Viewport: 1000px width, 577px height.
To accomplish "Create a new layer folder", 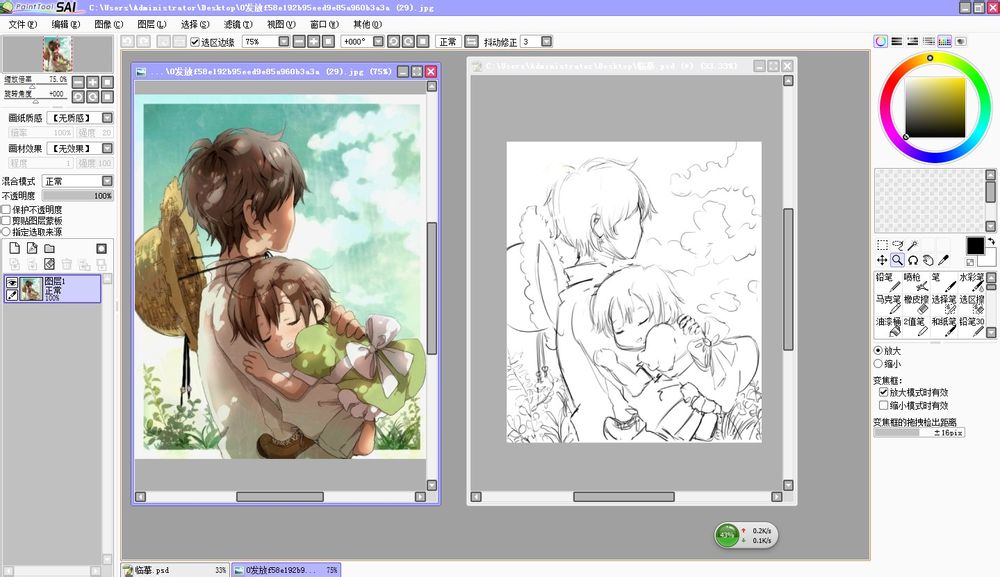I will pyautogui.click(x=49, y=249).
